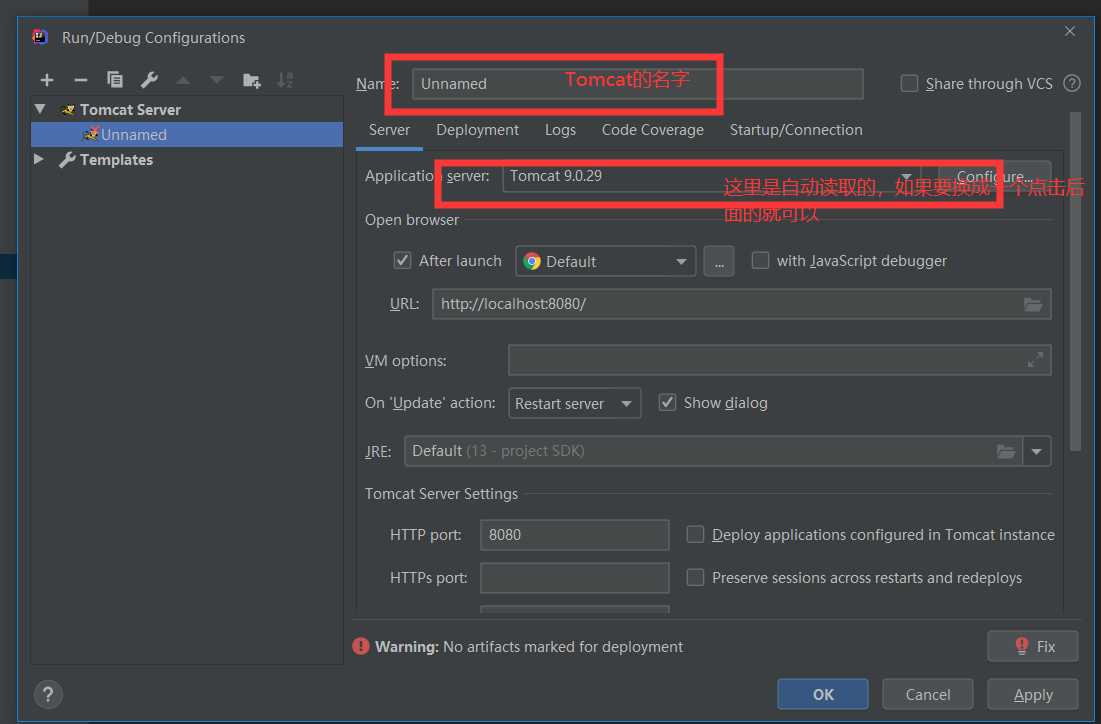Open edit templates wrench icon
Image resolution: width=1101 pixels, height=724 pixels.
[149, 79]
